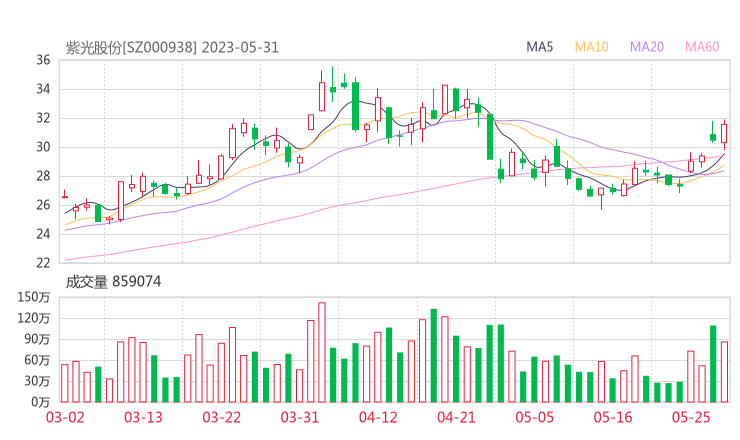This screenshot has width=740, height=440.
Task: Click the chart title 紫光股份[SZ000938] 2023-05-31
Action: (172, 48)
